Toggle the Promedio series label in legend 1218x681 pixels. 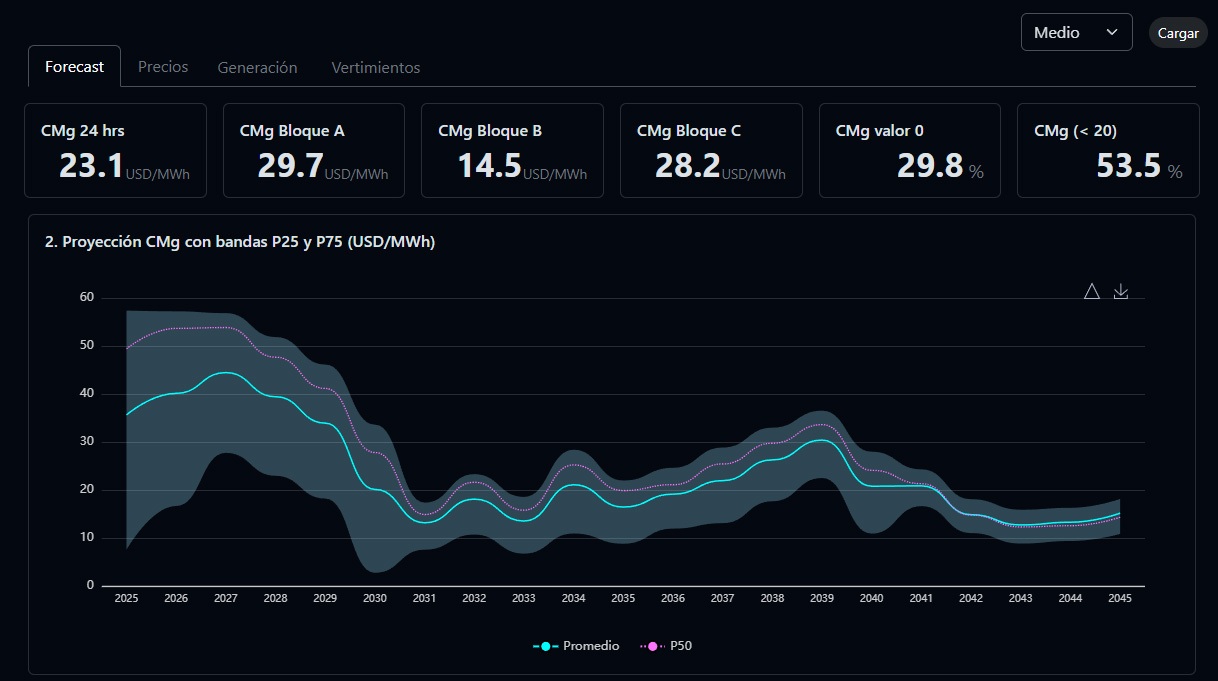click(x=591, y=646)
